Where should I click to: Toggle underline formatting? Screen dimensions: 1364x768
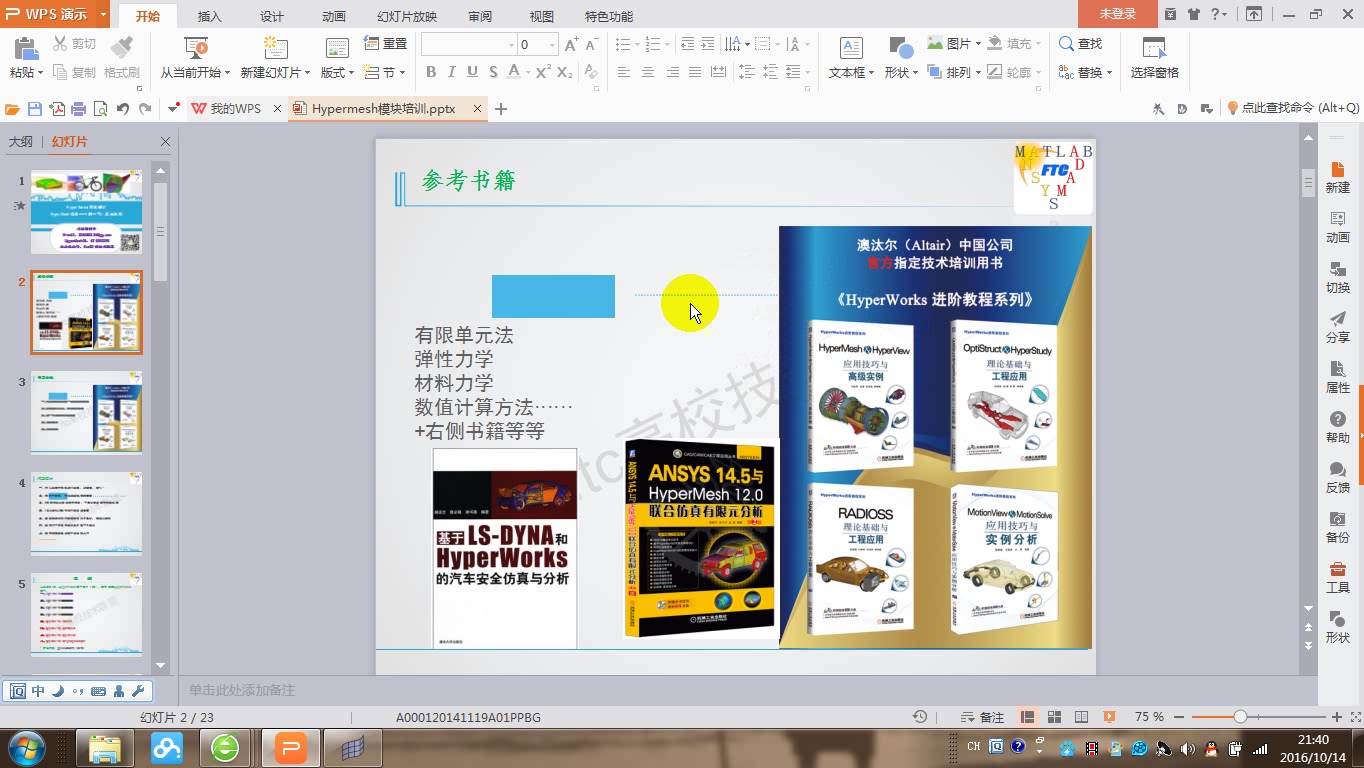point(471,72)
